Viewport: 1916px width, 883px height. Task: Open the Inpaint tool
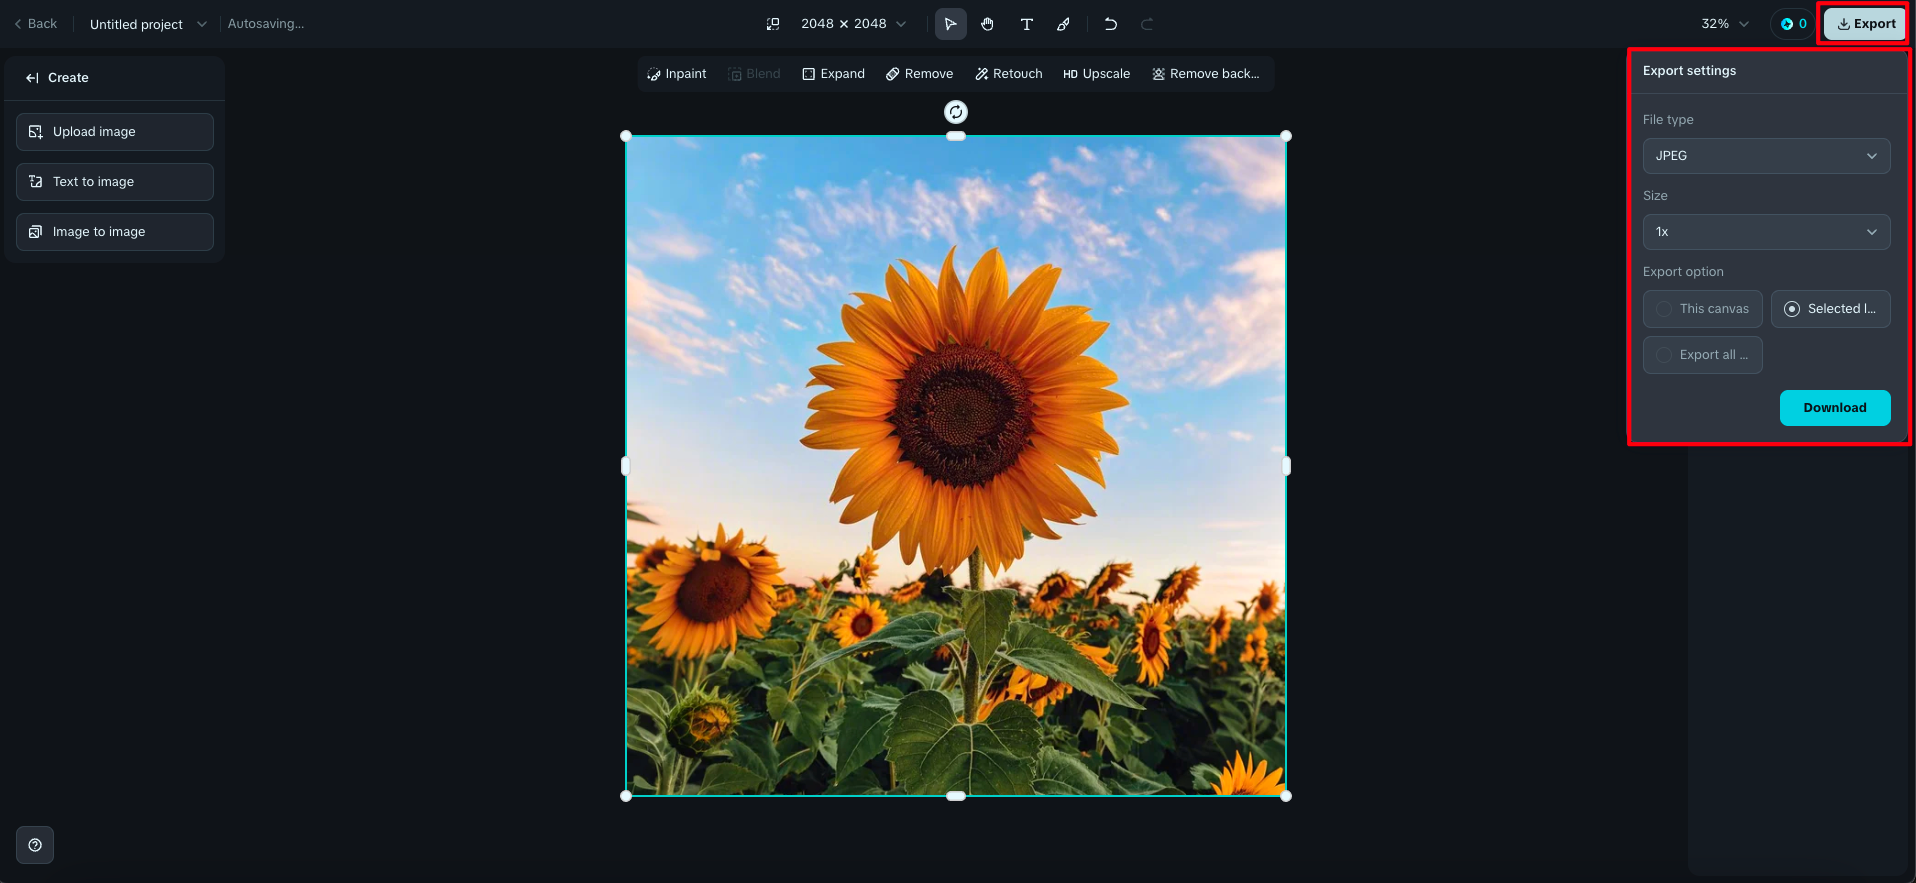[677, 74]
